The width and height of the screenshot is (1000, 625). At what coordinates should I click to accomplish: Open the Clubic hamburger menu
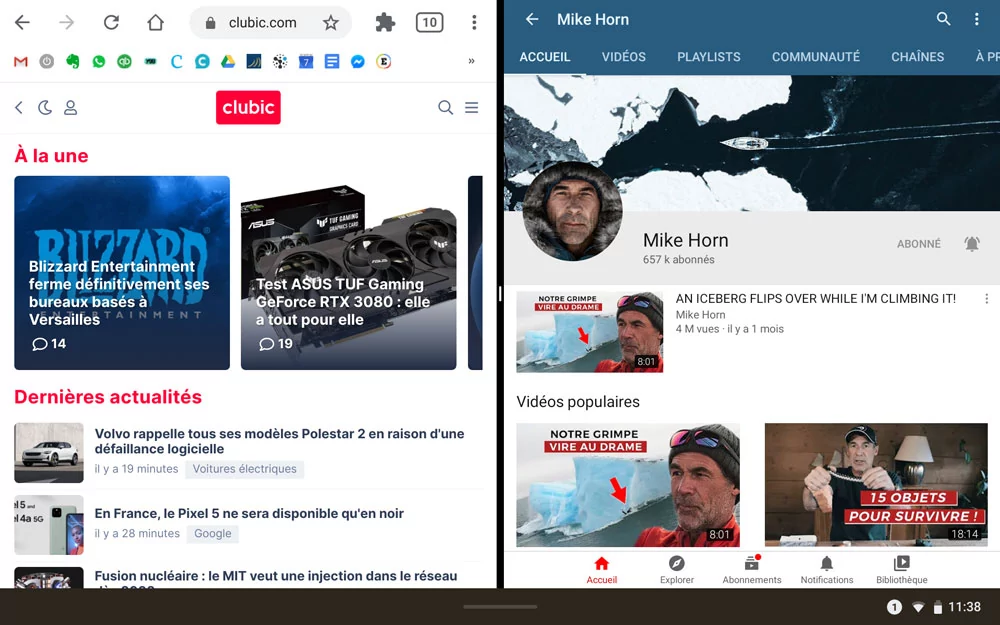point(471,108)
